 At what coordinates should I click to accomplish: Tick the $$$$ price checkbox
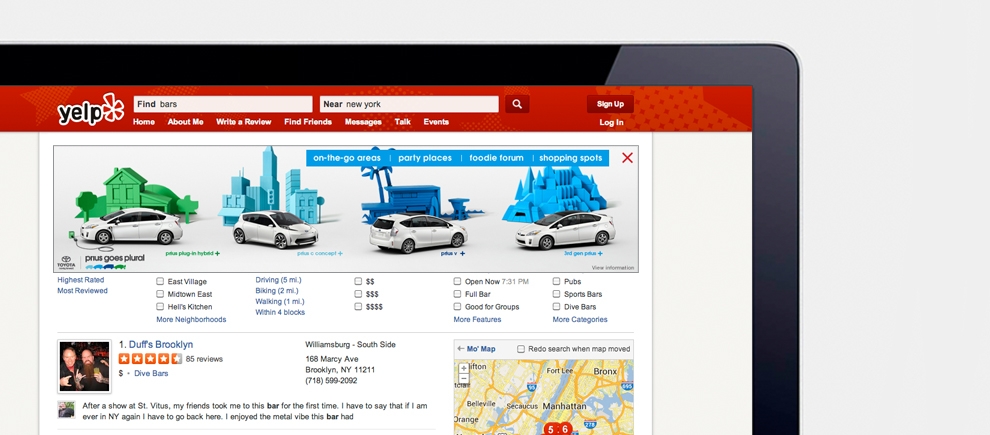pyautogui.click(x=358, y=307)
